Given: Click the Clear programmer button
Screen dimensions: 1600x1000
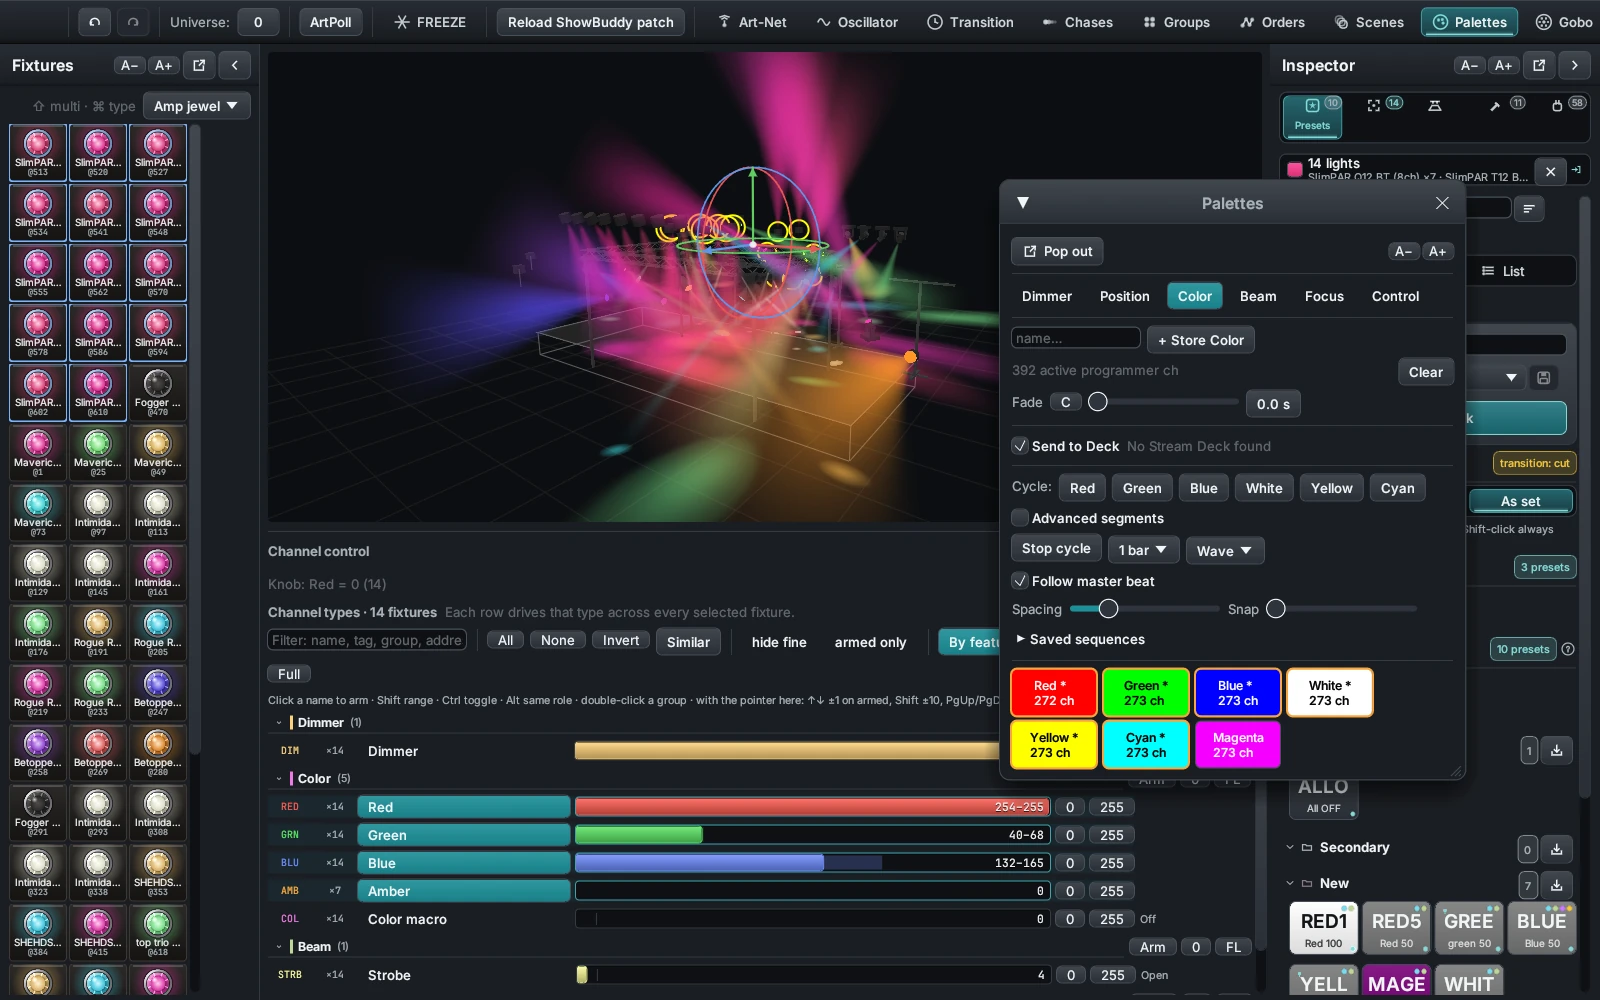Looking at the screenshot, I should tap(1425, 372).
